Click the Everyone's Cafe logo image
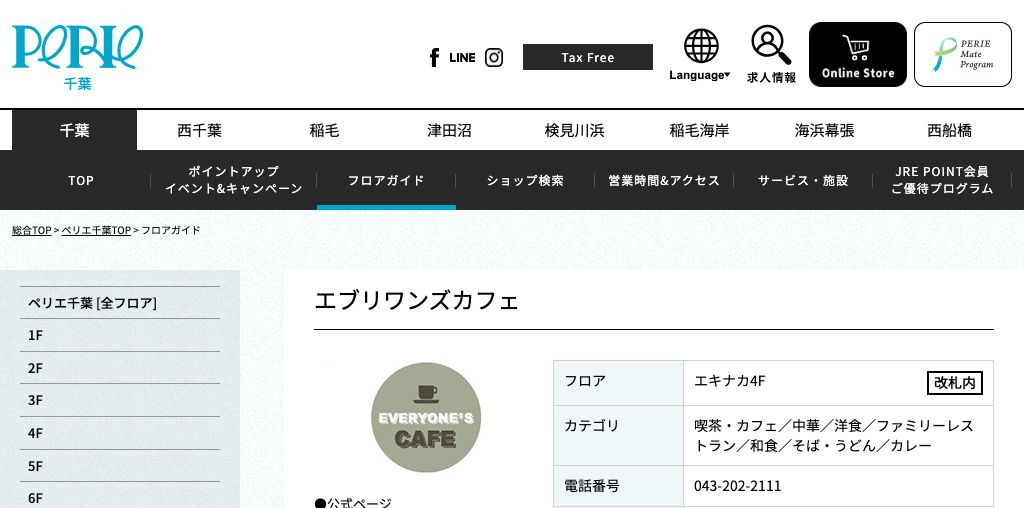The image size is (1024, 508). [426, 418]
